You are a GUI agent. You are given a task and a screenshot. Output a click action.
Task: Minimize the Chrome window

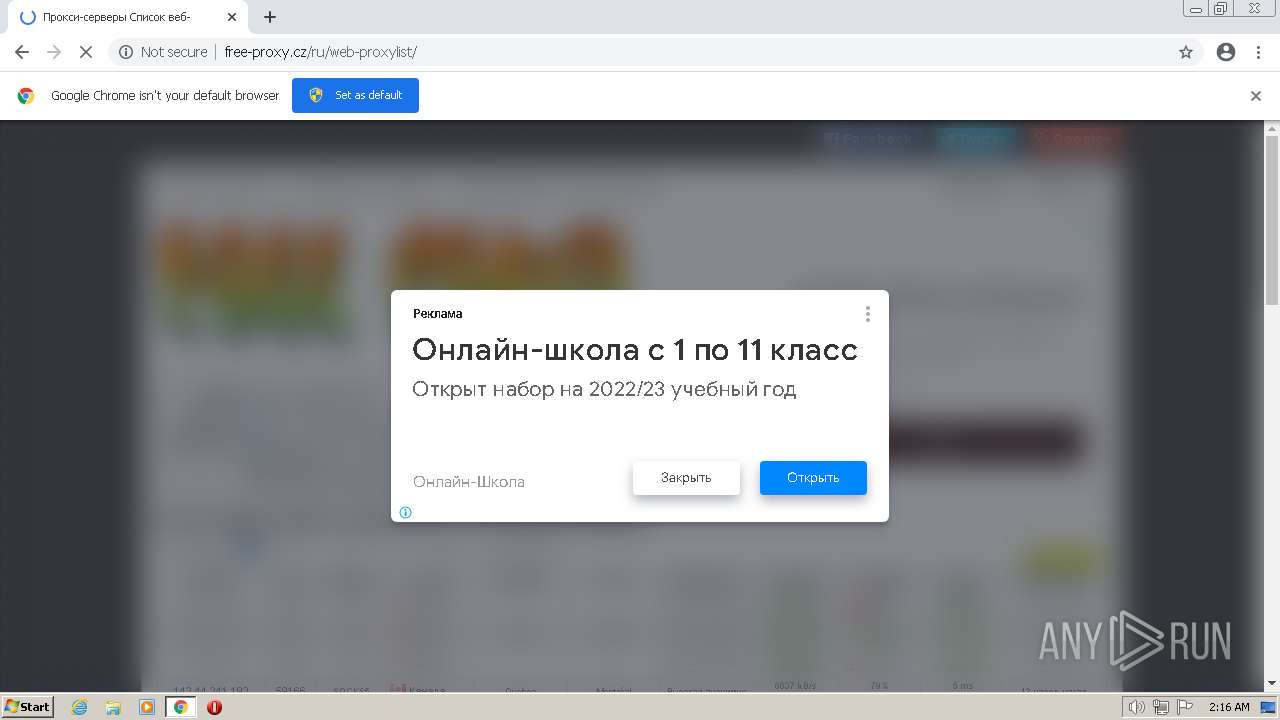click(x=1196, y=9)
